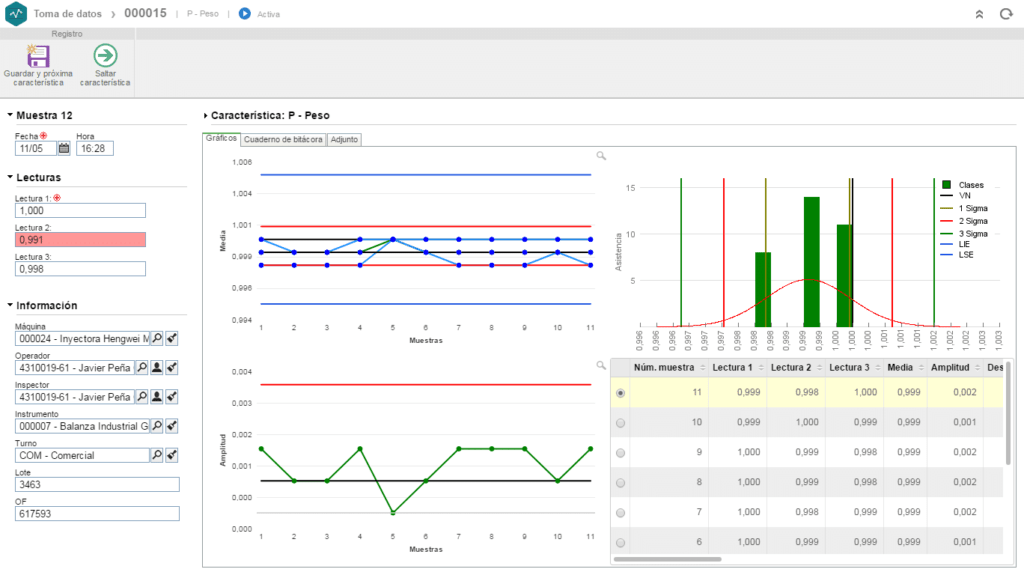This screenshot has width=1024, height=575.
Task: Select radio button for sample 10
Action: click(x=620, y=423)
